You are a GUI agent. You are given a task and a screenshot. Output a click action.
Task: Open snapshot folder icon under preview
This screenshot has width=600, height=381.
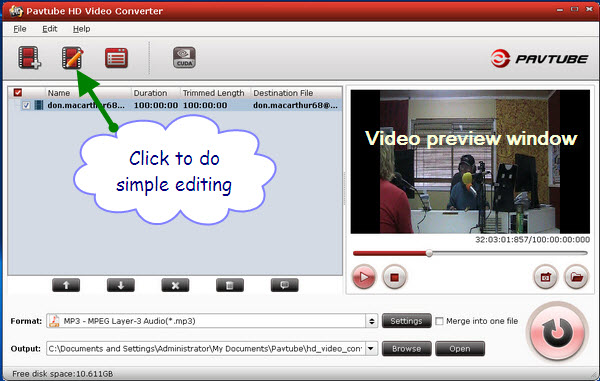[576, 277]
